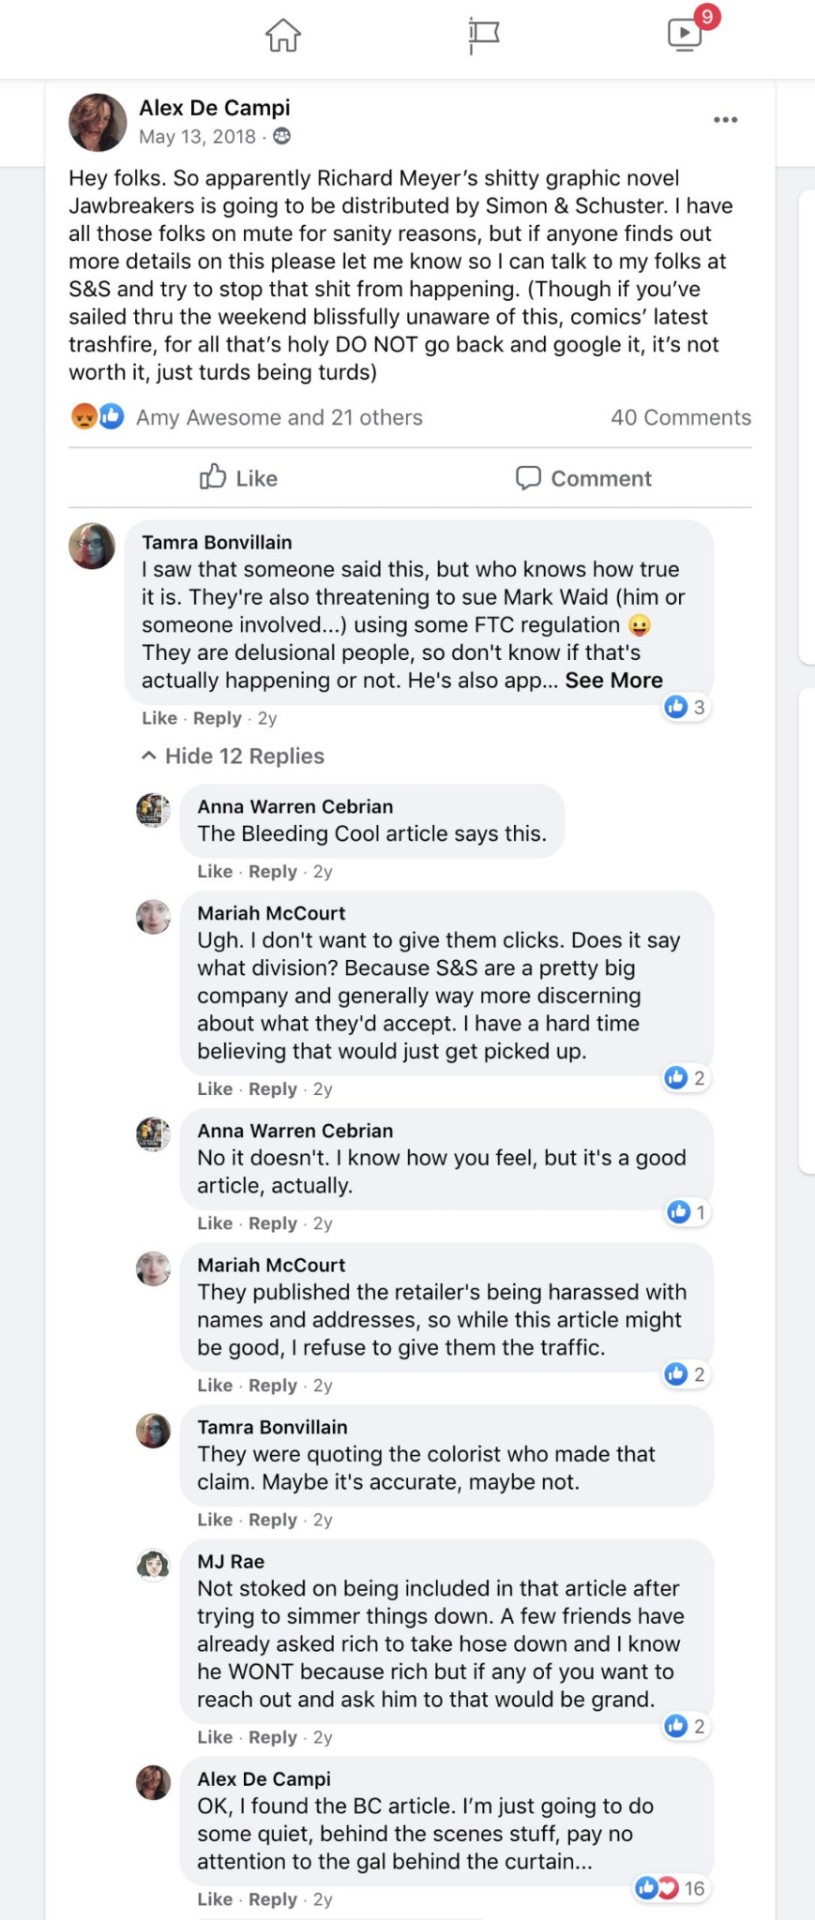Open Watch videos with 9 notifications

685,35
